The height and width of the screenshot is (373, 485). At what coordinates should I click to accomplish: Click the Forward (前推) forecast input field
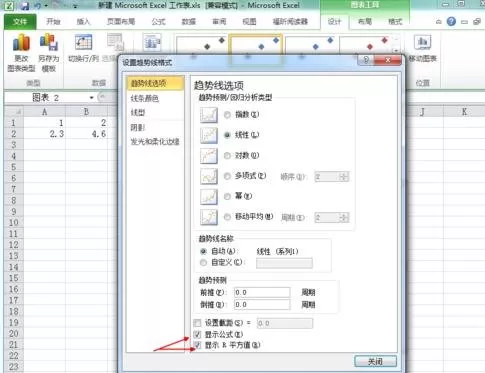coord(262,293)
